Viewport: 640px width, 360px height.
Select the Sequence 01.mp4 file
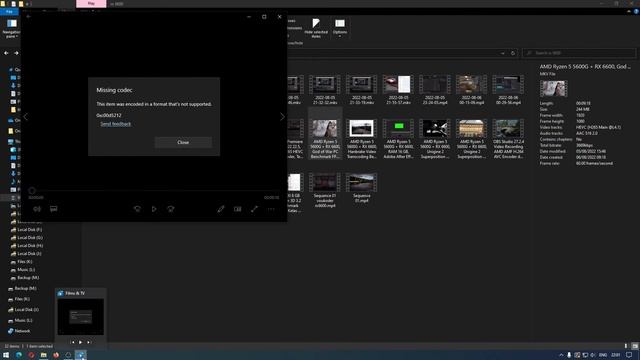(362, 188)
